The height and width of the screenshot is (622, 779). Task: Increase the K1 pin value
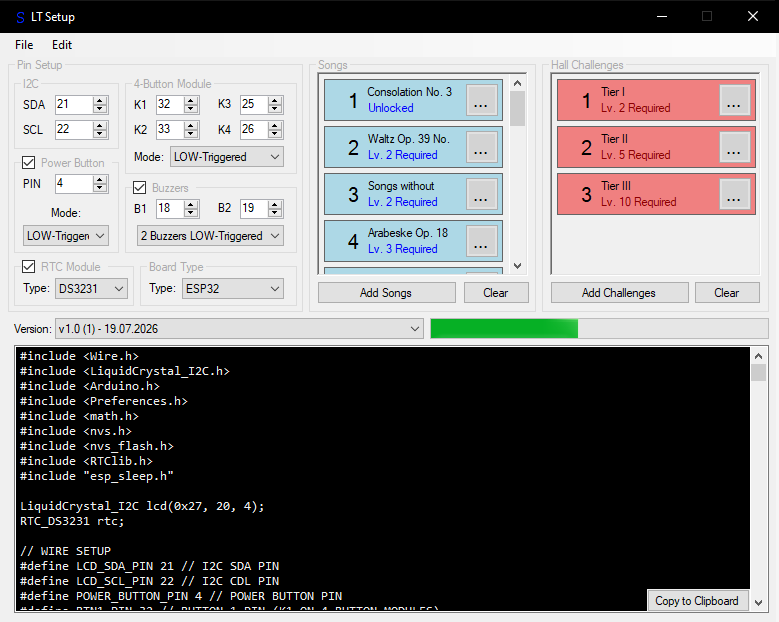191,100
